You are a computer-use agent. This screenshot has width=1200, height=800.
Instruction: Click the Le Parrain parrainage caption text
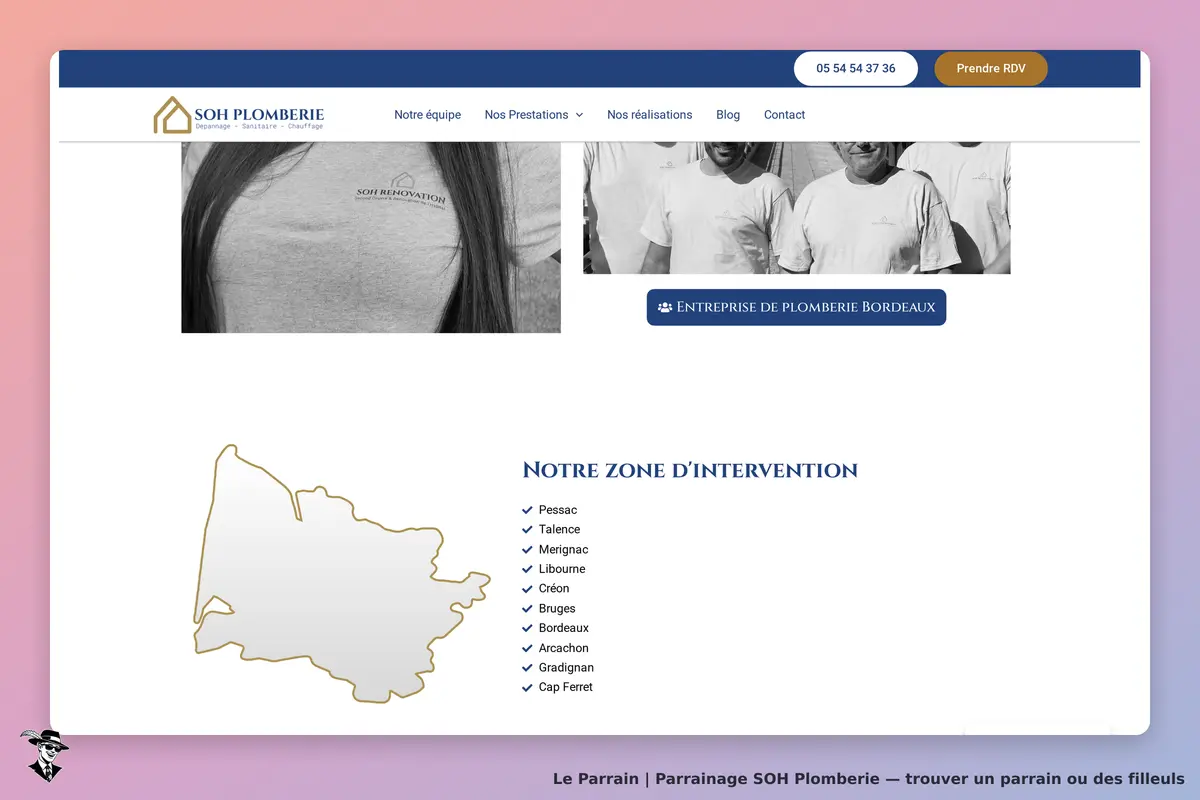pyautogui.click(x=869, y=779)
